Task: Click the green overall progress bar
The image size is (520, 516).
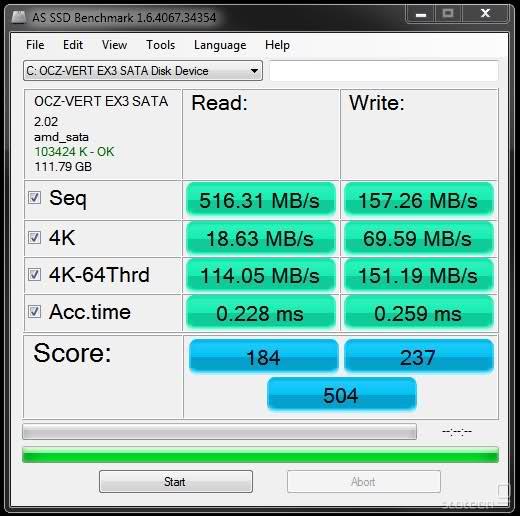Action: (260, 455)
